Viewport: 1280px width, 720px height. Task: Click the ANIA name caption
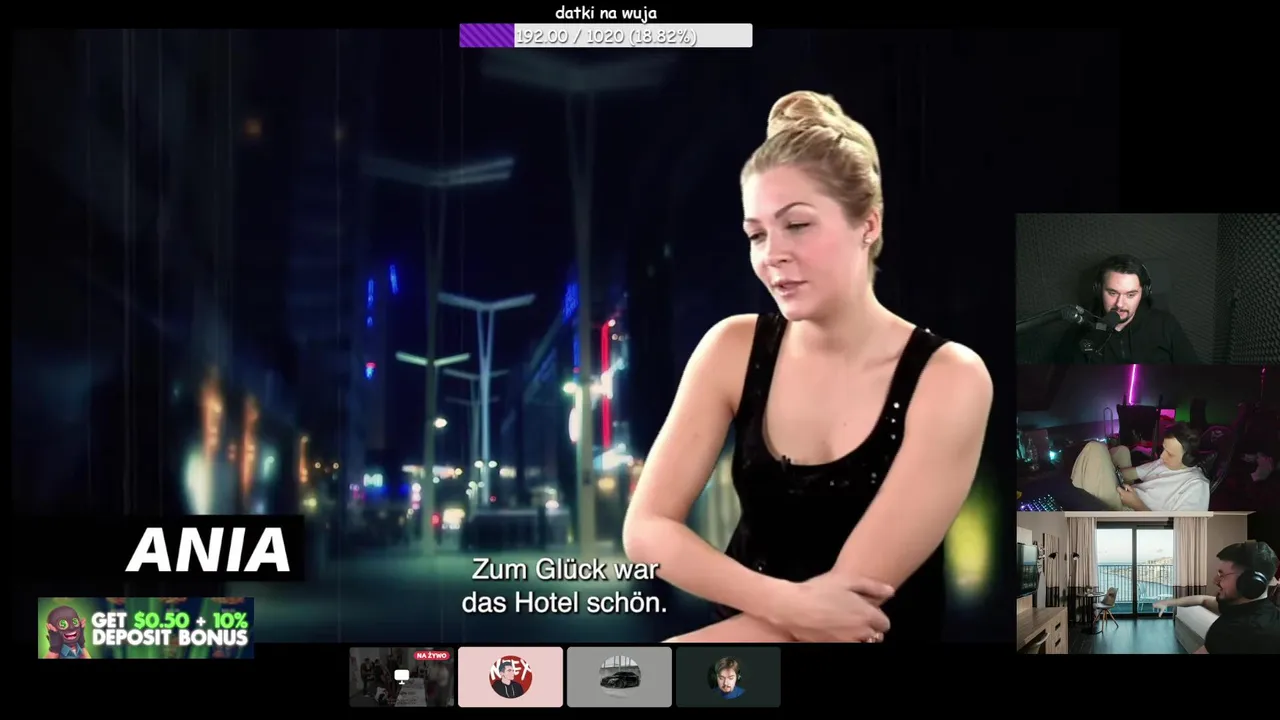pyautogui.click(x=208, y=549)
